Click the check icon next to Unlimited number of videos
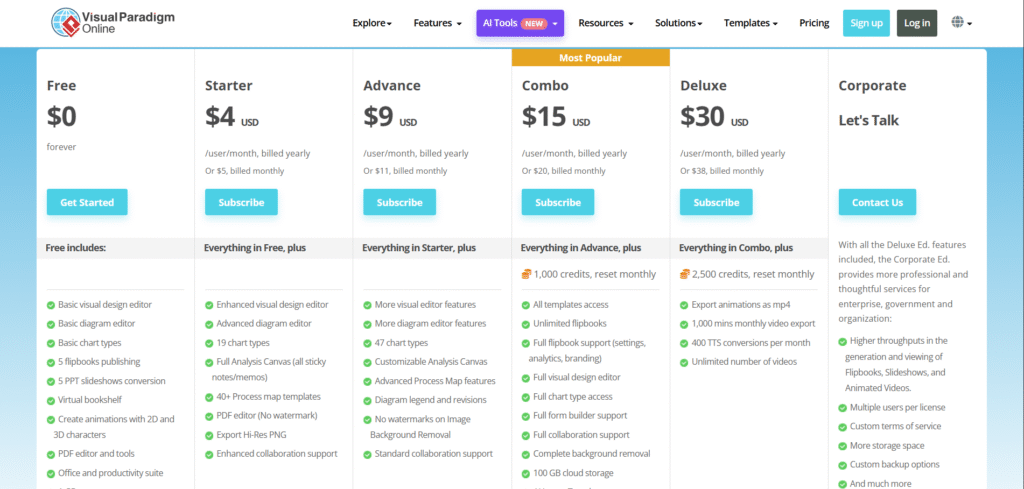This screenshot has width=1024, height=489. [684, 362]
